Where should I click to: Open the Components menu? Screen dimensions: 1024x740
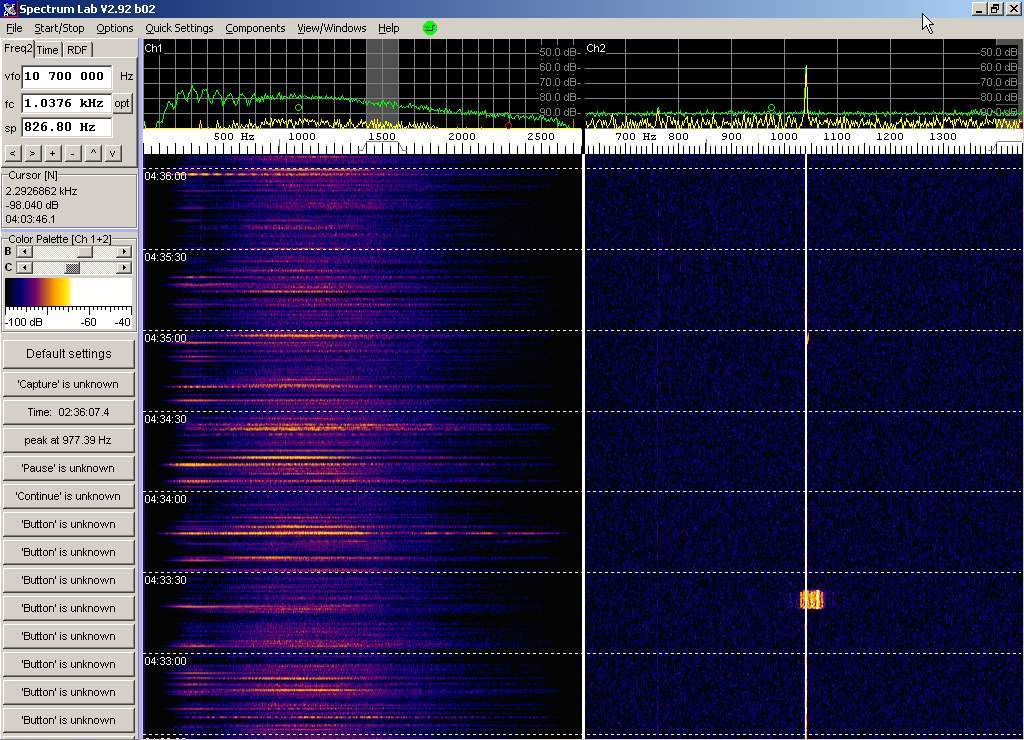(x=255, y=28)
